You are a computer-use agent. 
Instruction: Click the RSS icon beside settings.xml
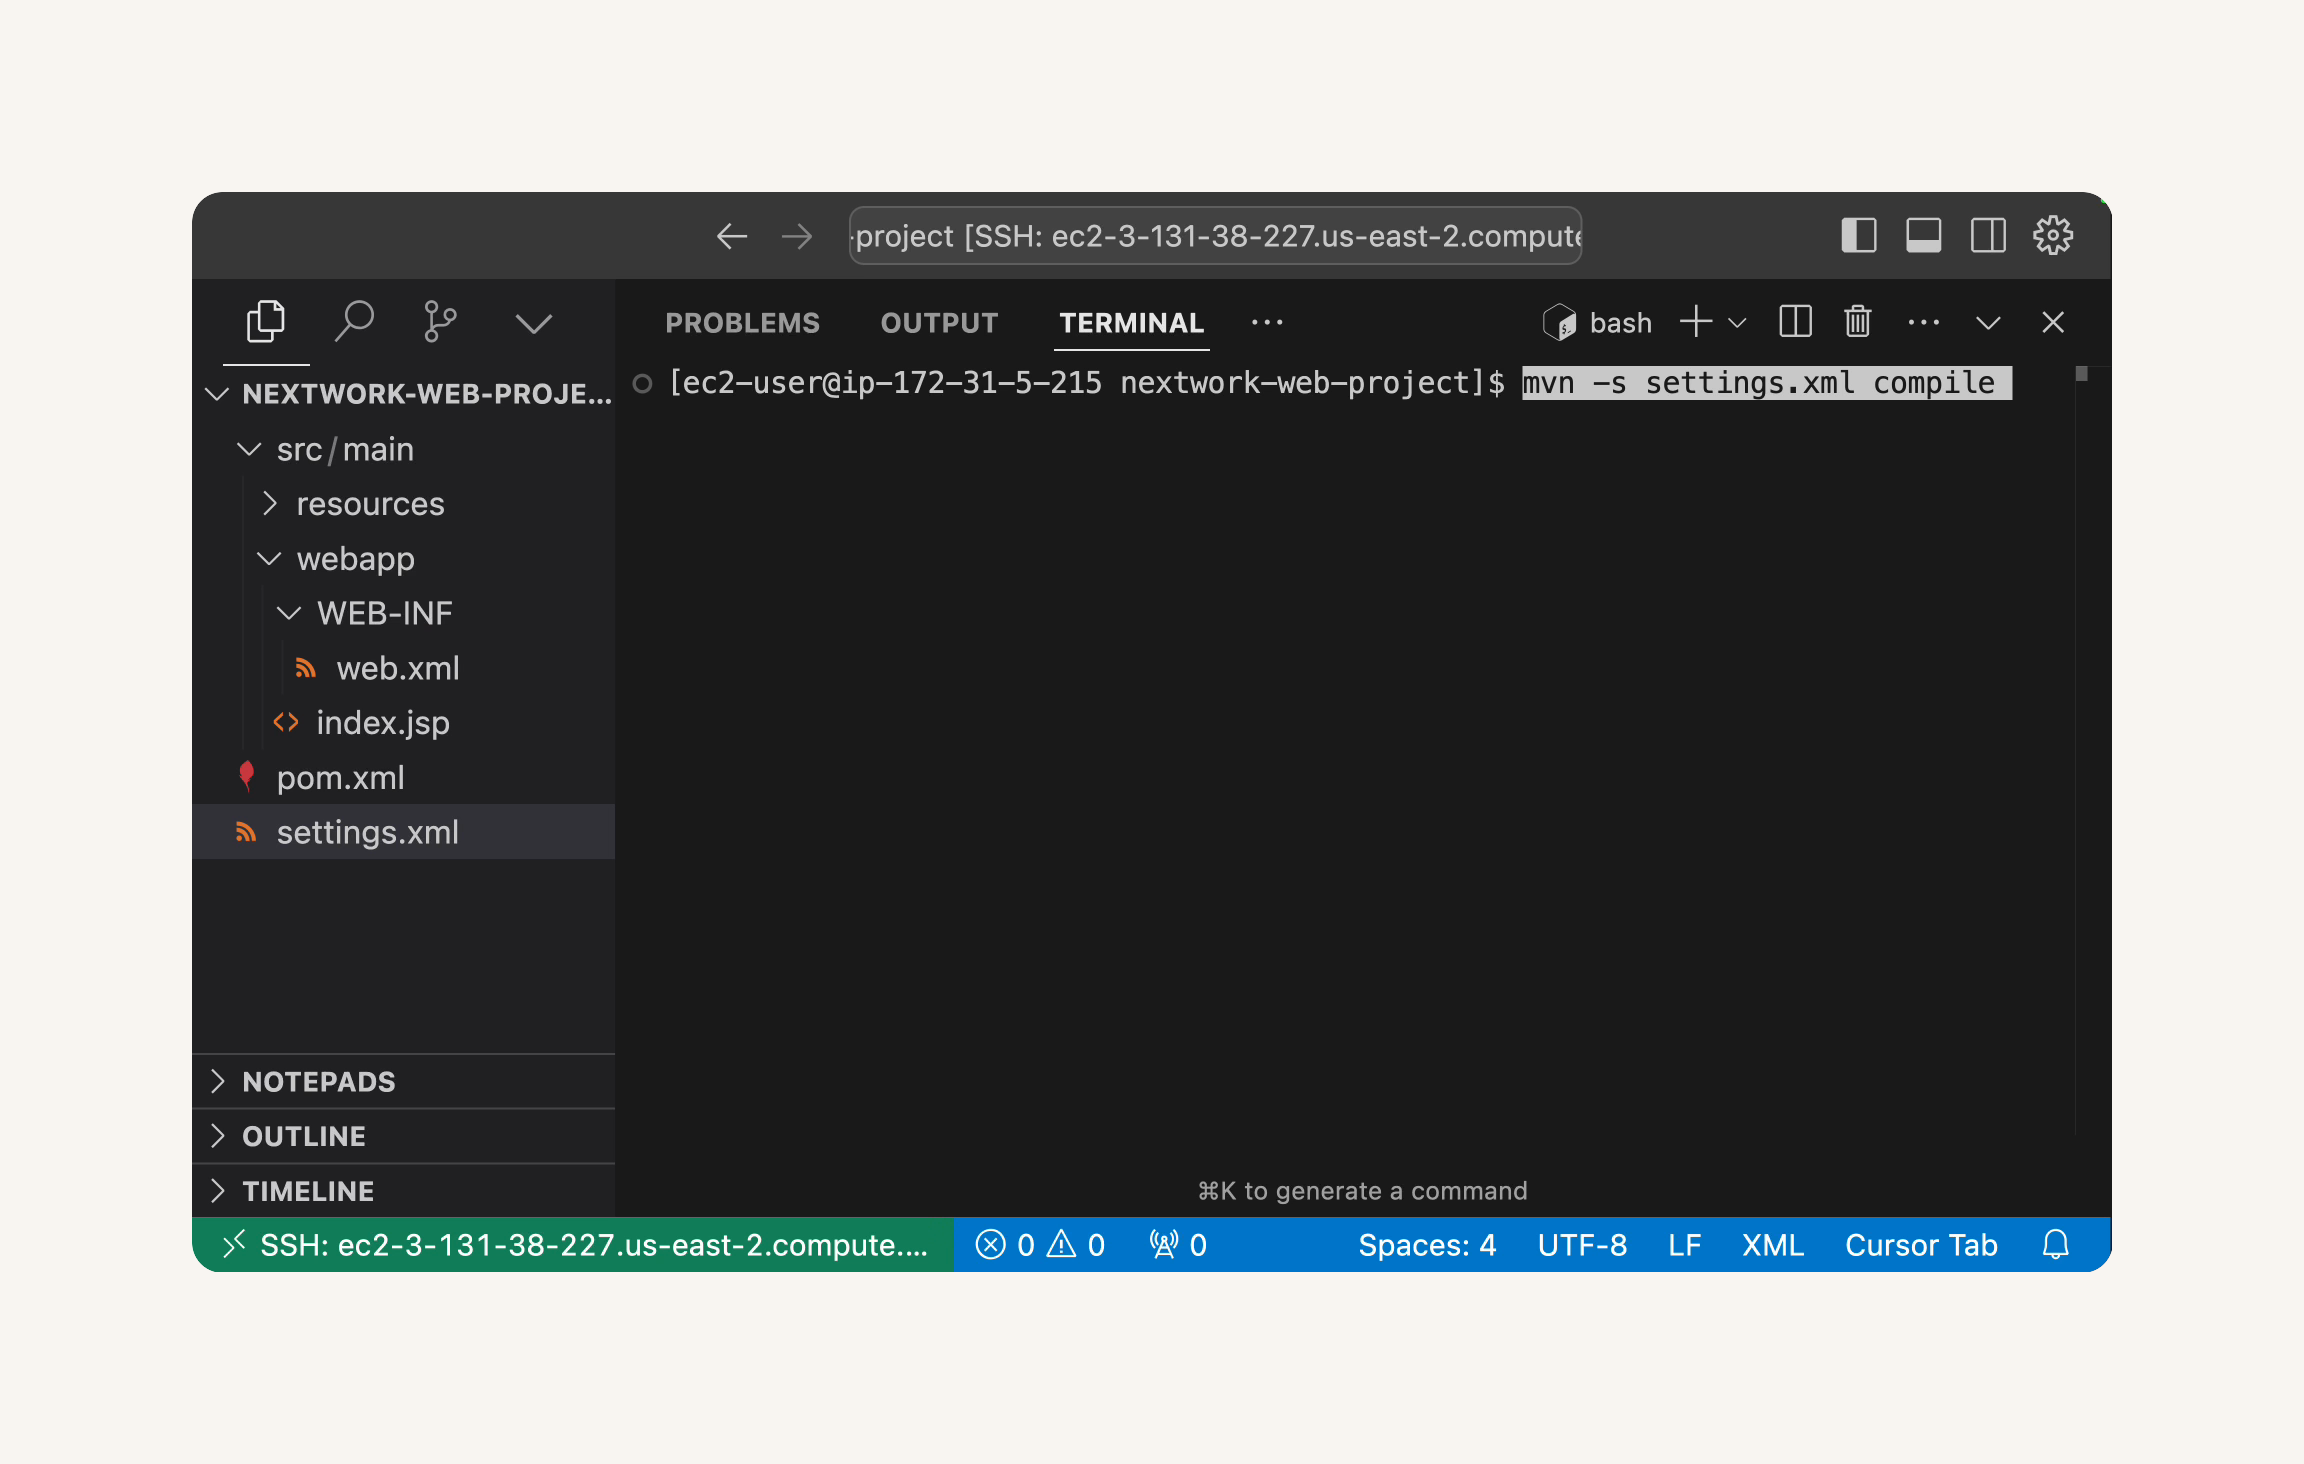pos(246,832)
